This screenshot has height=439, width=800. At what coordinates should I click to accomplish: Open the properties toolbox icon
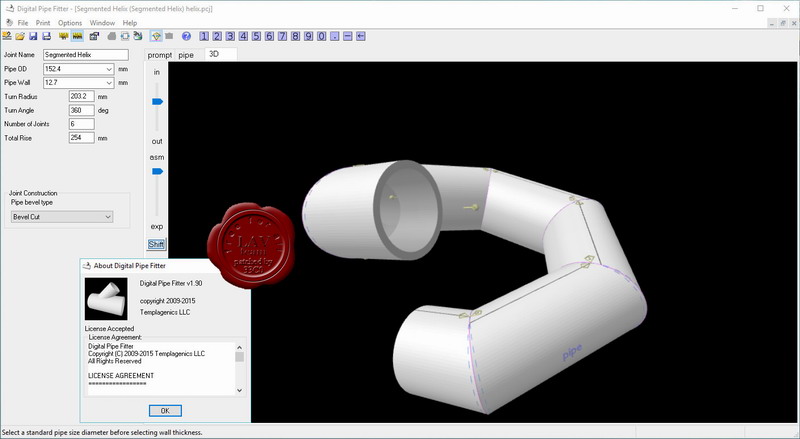coord(94,36)
